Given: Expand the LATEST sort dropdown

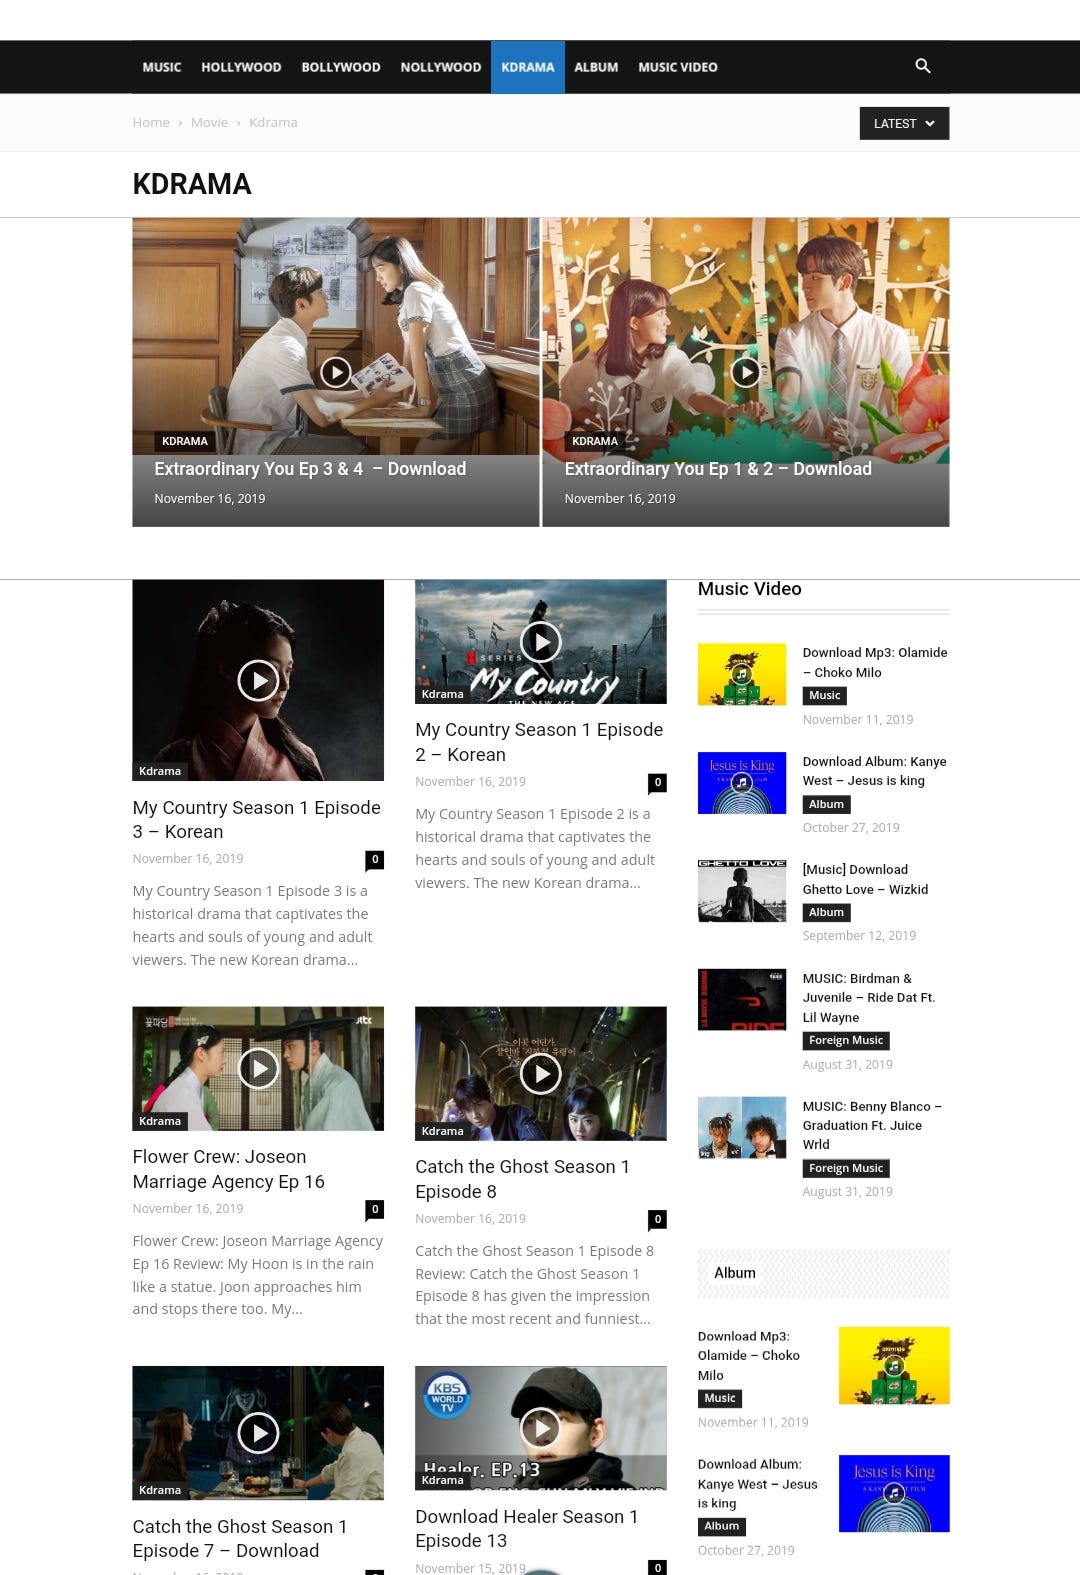Looking at the screenshot, I should click(x=904, y=123).
